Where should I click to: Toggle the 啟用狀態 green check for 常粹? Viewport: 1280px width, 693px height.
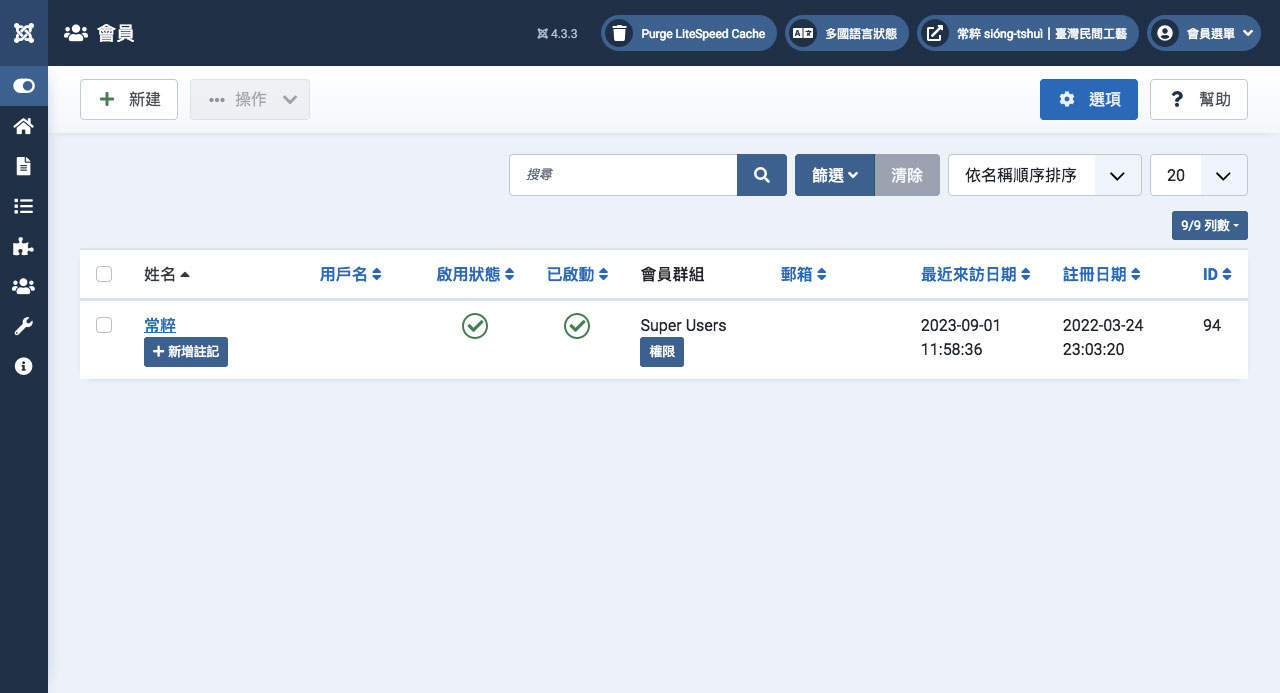[x=475, y=326]
